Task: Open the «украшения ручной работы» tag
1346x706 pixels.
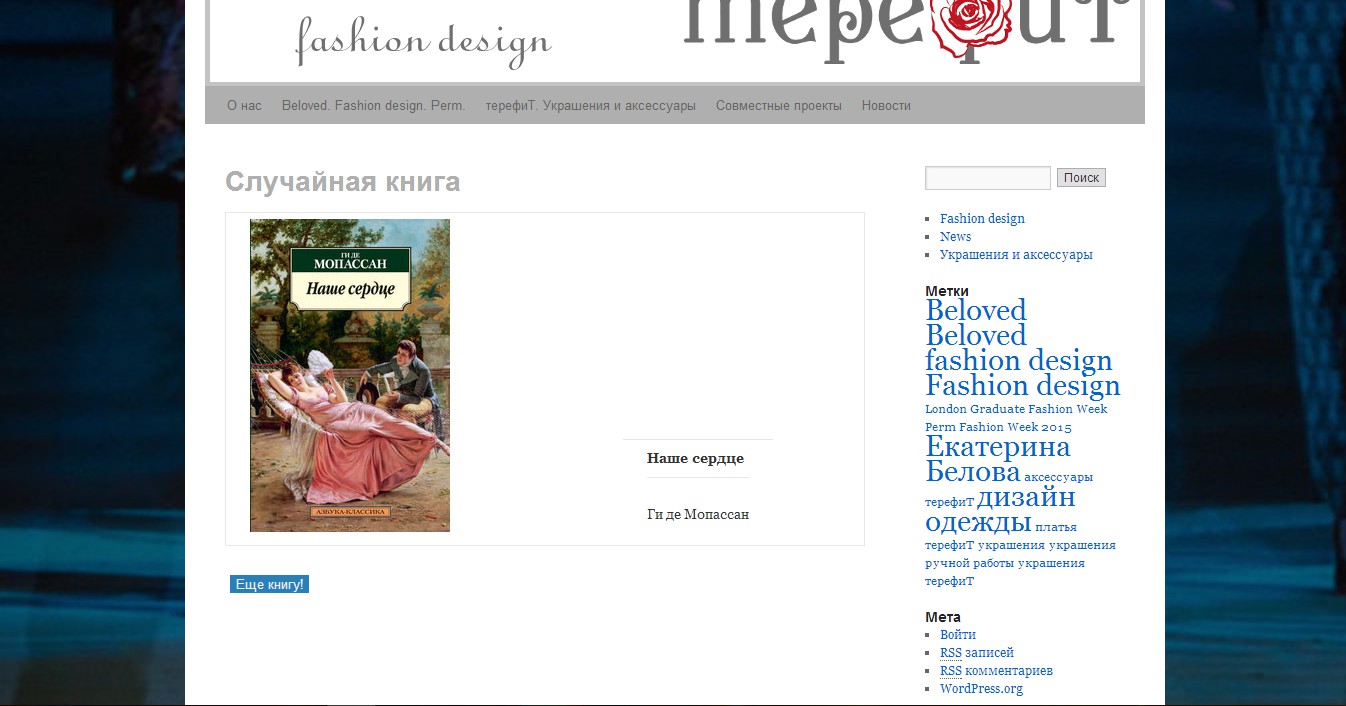Action: [x=1020, y=554]
